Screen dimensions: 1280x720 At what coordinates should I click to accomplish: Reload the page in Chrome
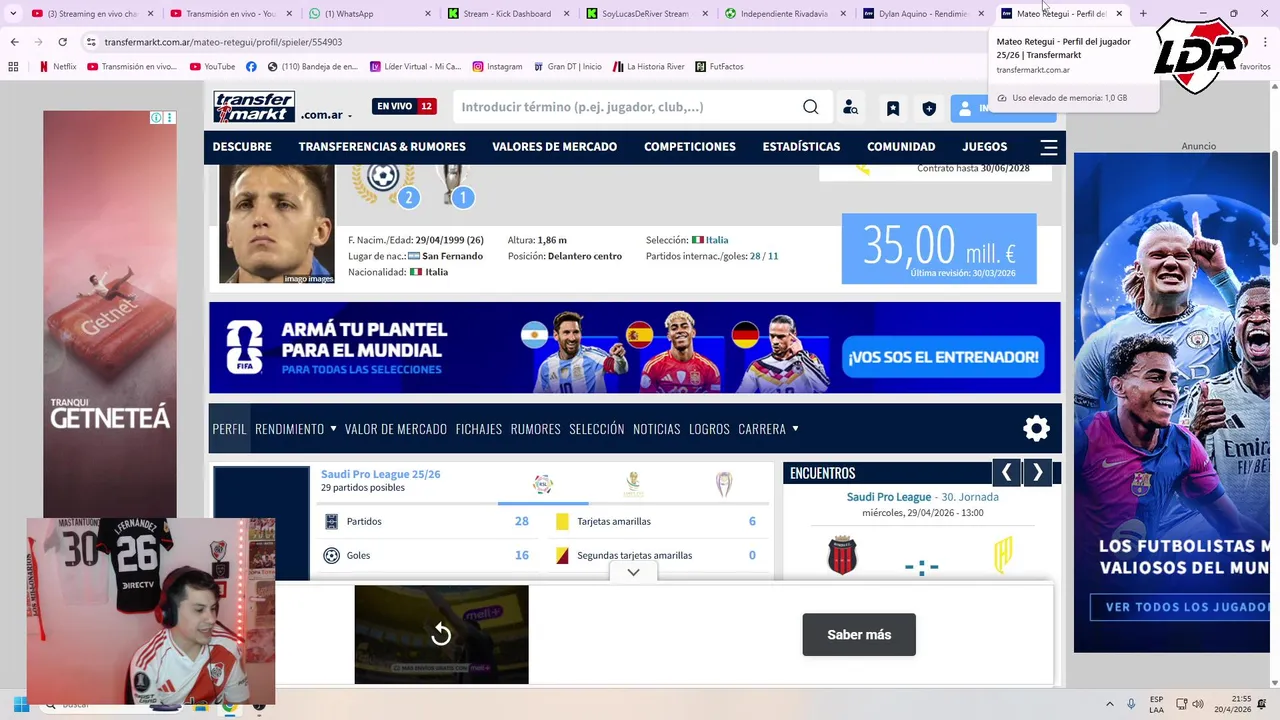pos(62,42)
